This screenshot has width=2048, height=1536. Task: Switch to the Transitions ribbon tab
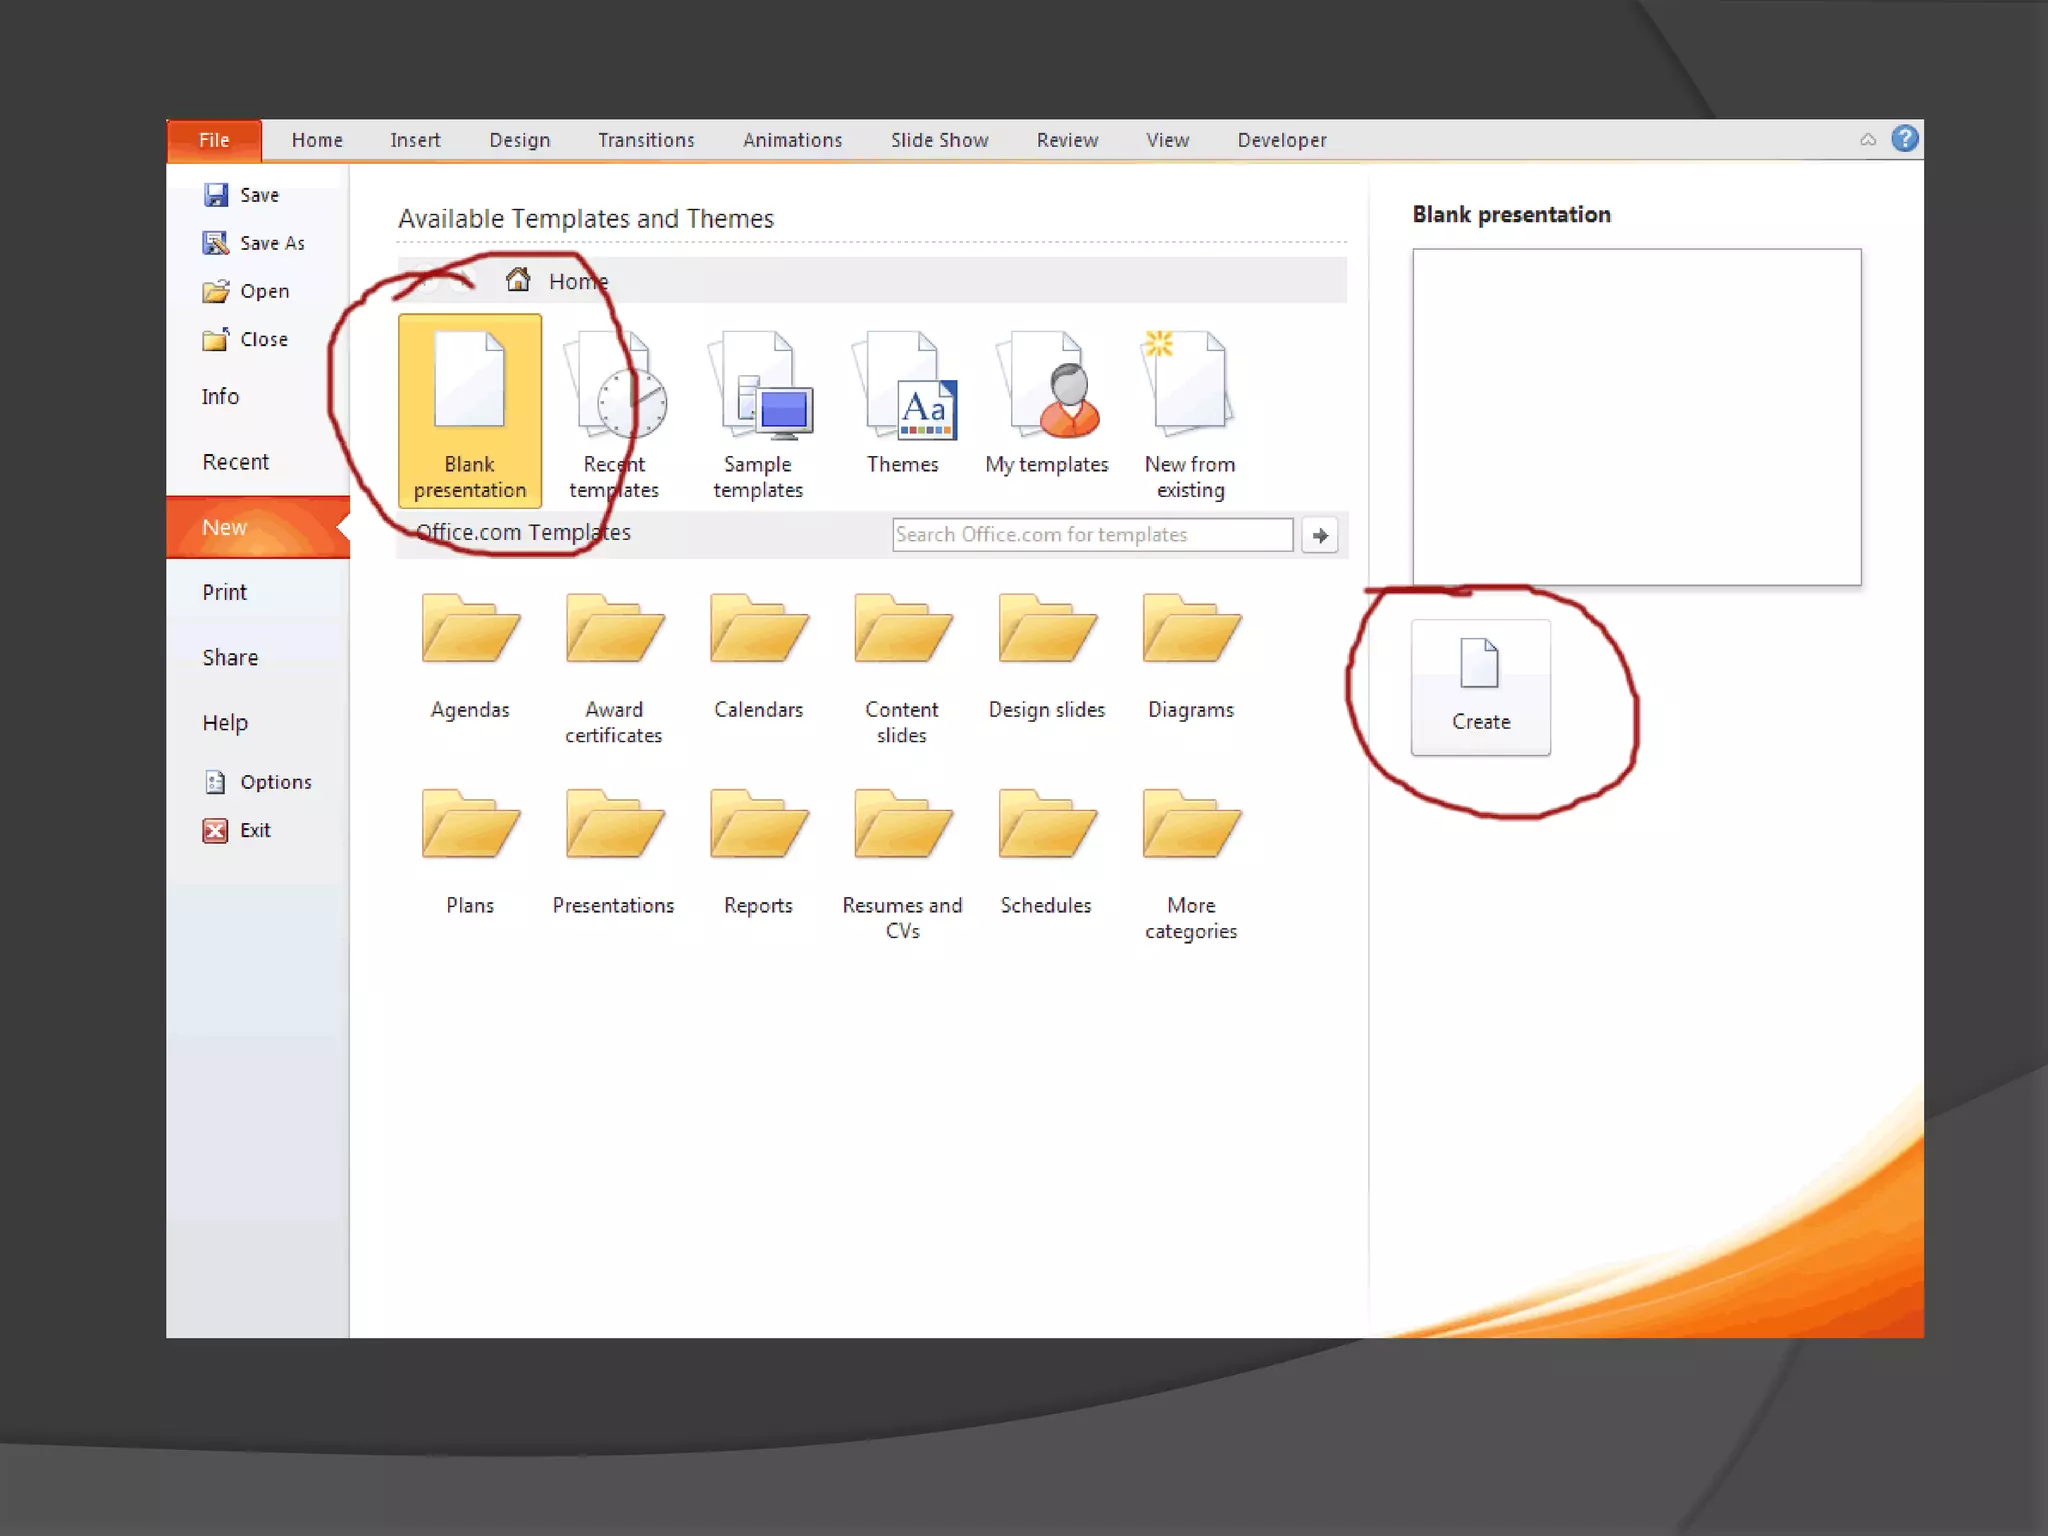(646, 140)
